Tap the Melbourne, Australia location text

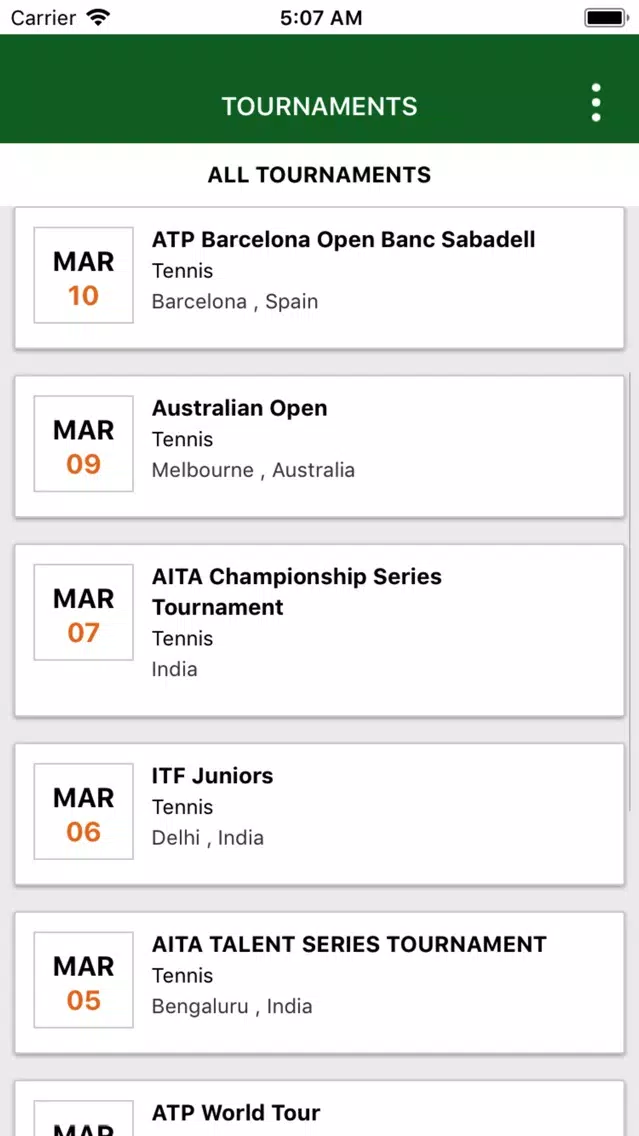(x=253, y=470)
